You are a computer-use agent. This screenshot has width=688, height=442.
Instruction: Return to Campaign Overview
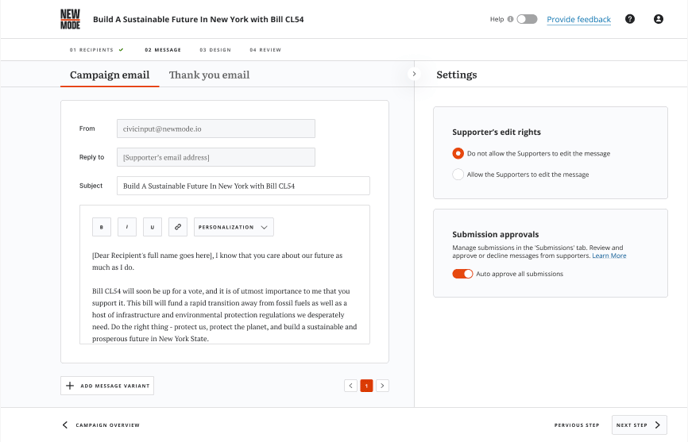click(101, 425)
